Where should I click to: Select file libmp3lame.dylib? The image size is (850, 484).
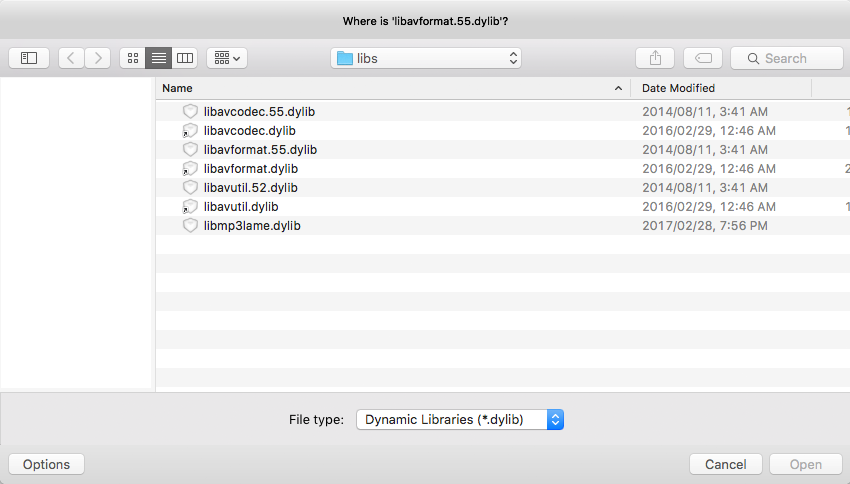click(x=503, y=225)
